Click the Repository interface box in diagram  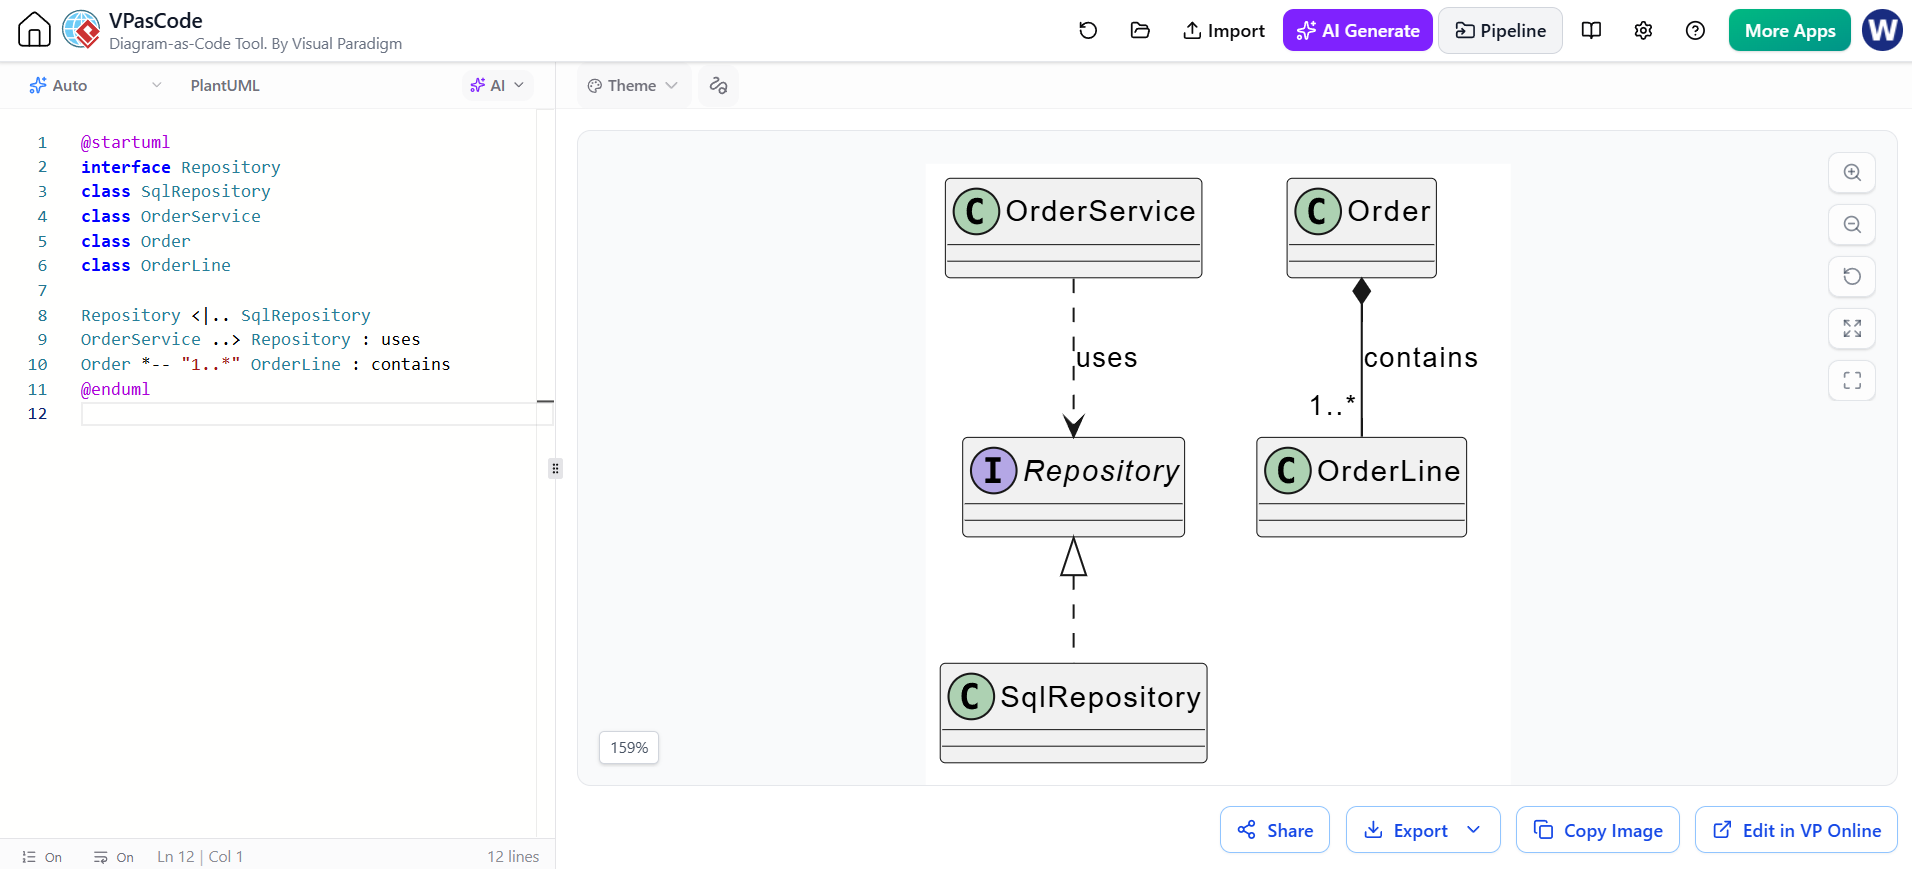coord(1073,487)
